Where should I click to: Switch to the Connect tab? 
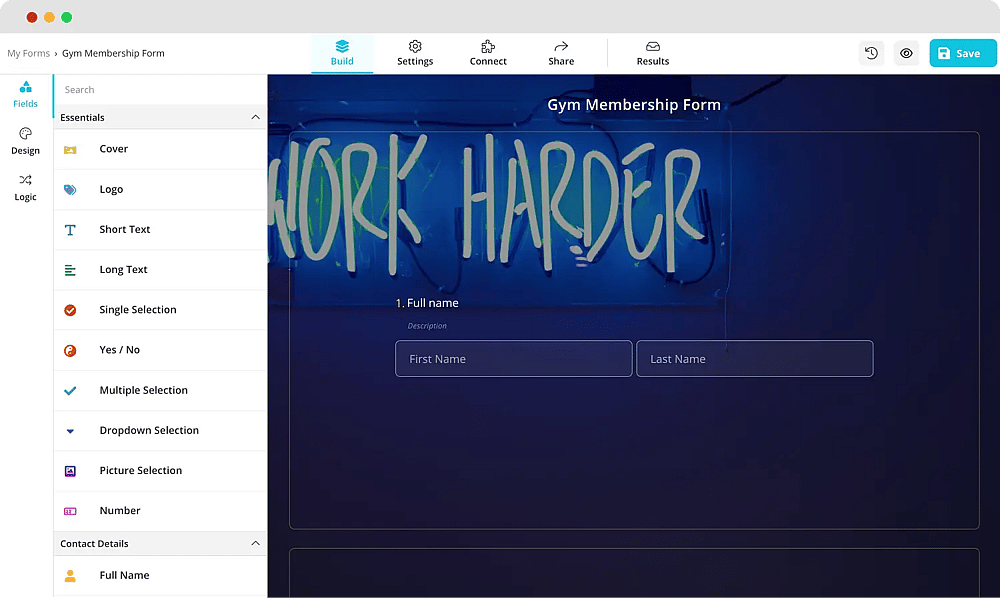(x=488, y=54)
